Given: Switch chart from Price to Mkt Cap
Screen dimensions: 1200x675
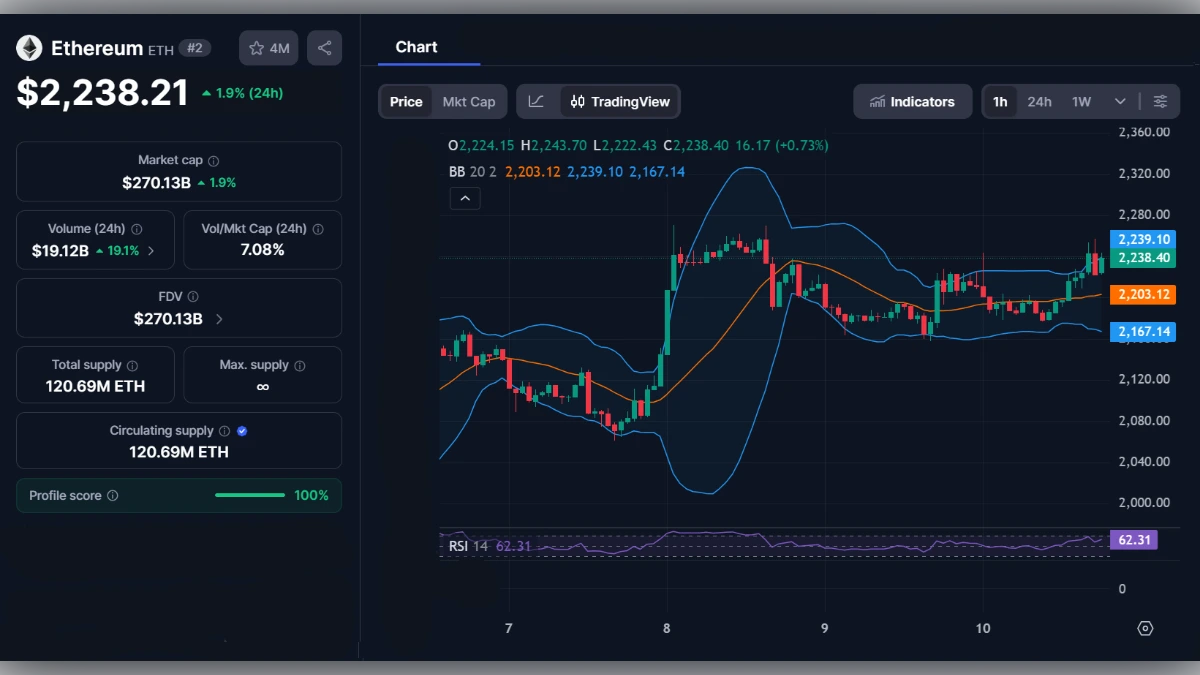Looking at the screenshot, I should [469, 101].
